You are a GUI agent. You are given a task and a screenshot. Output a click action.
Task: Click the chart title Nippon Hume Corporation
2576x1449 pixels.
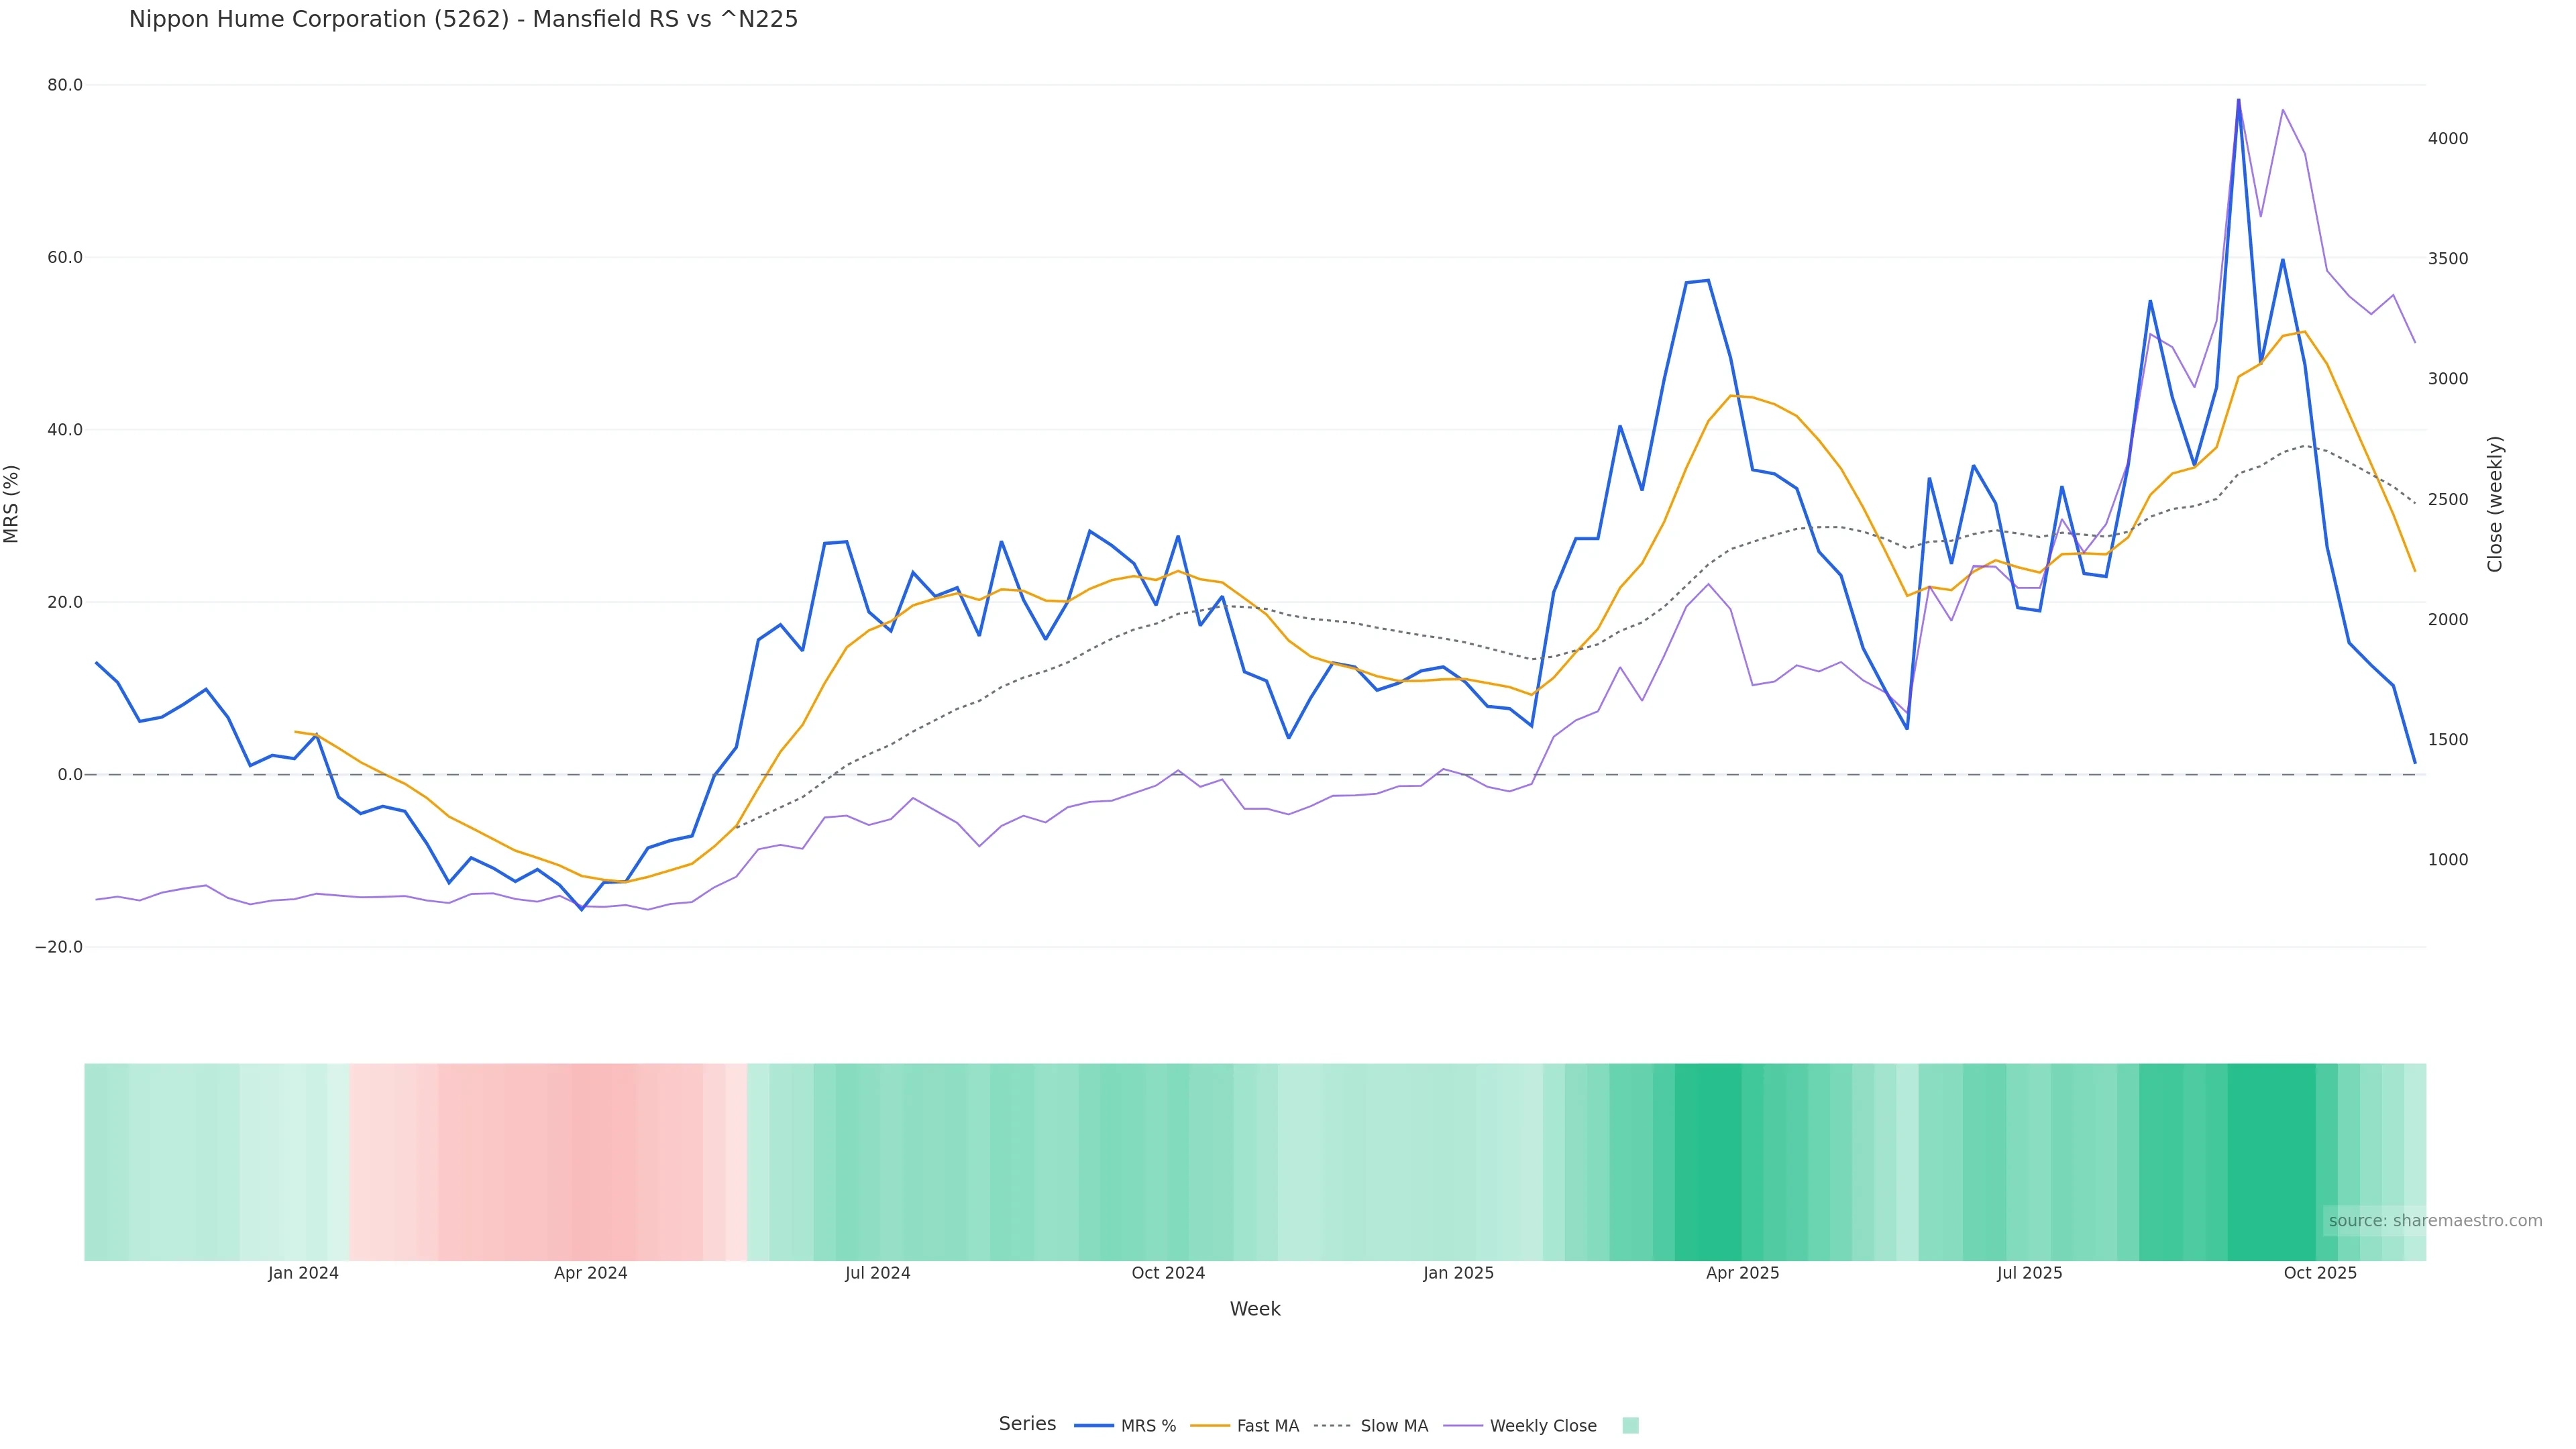click(463, 19)
